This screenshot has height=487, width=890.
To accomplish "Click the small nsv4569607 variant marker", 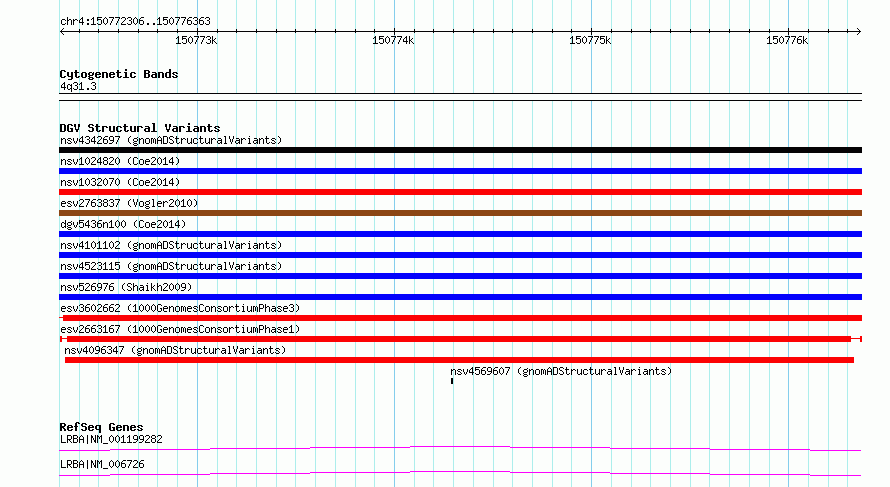I will pos(452,381).
